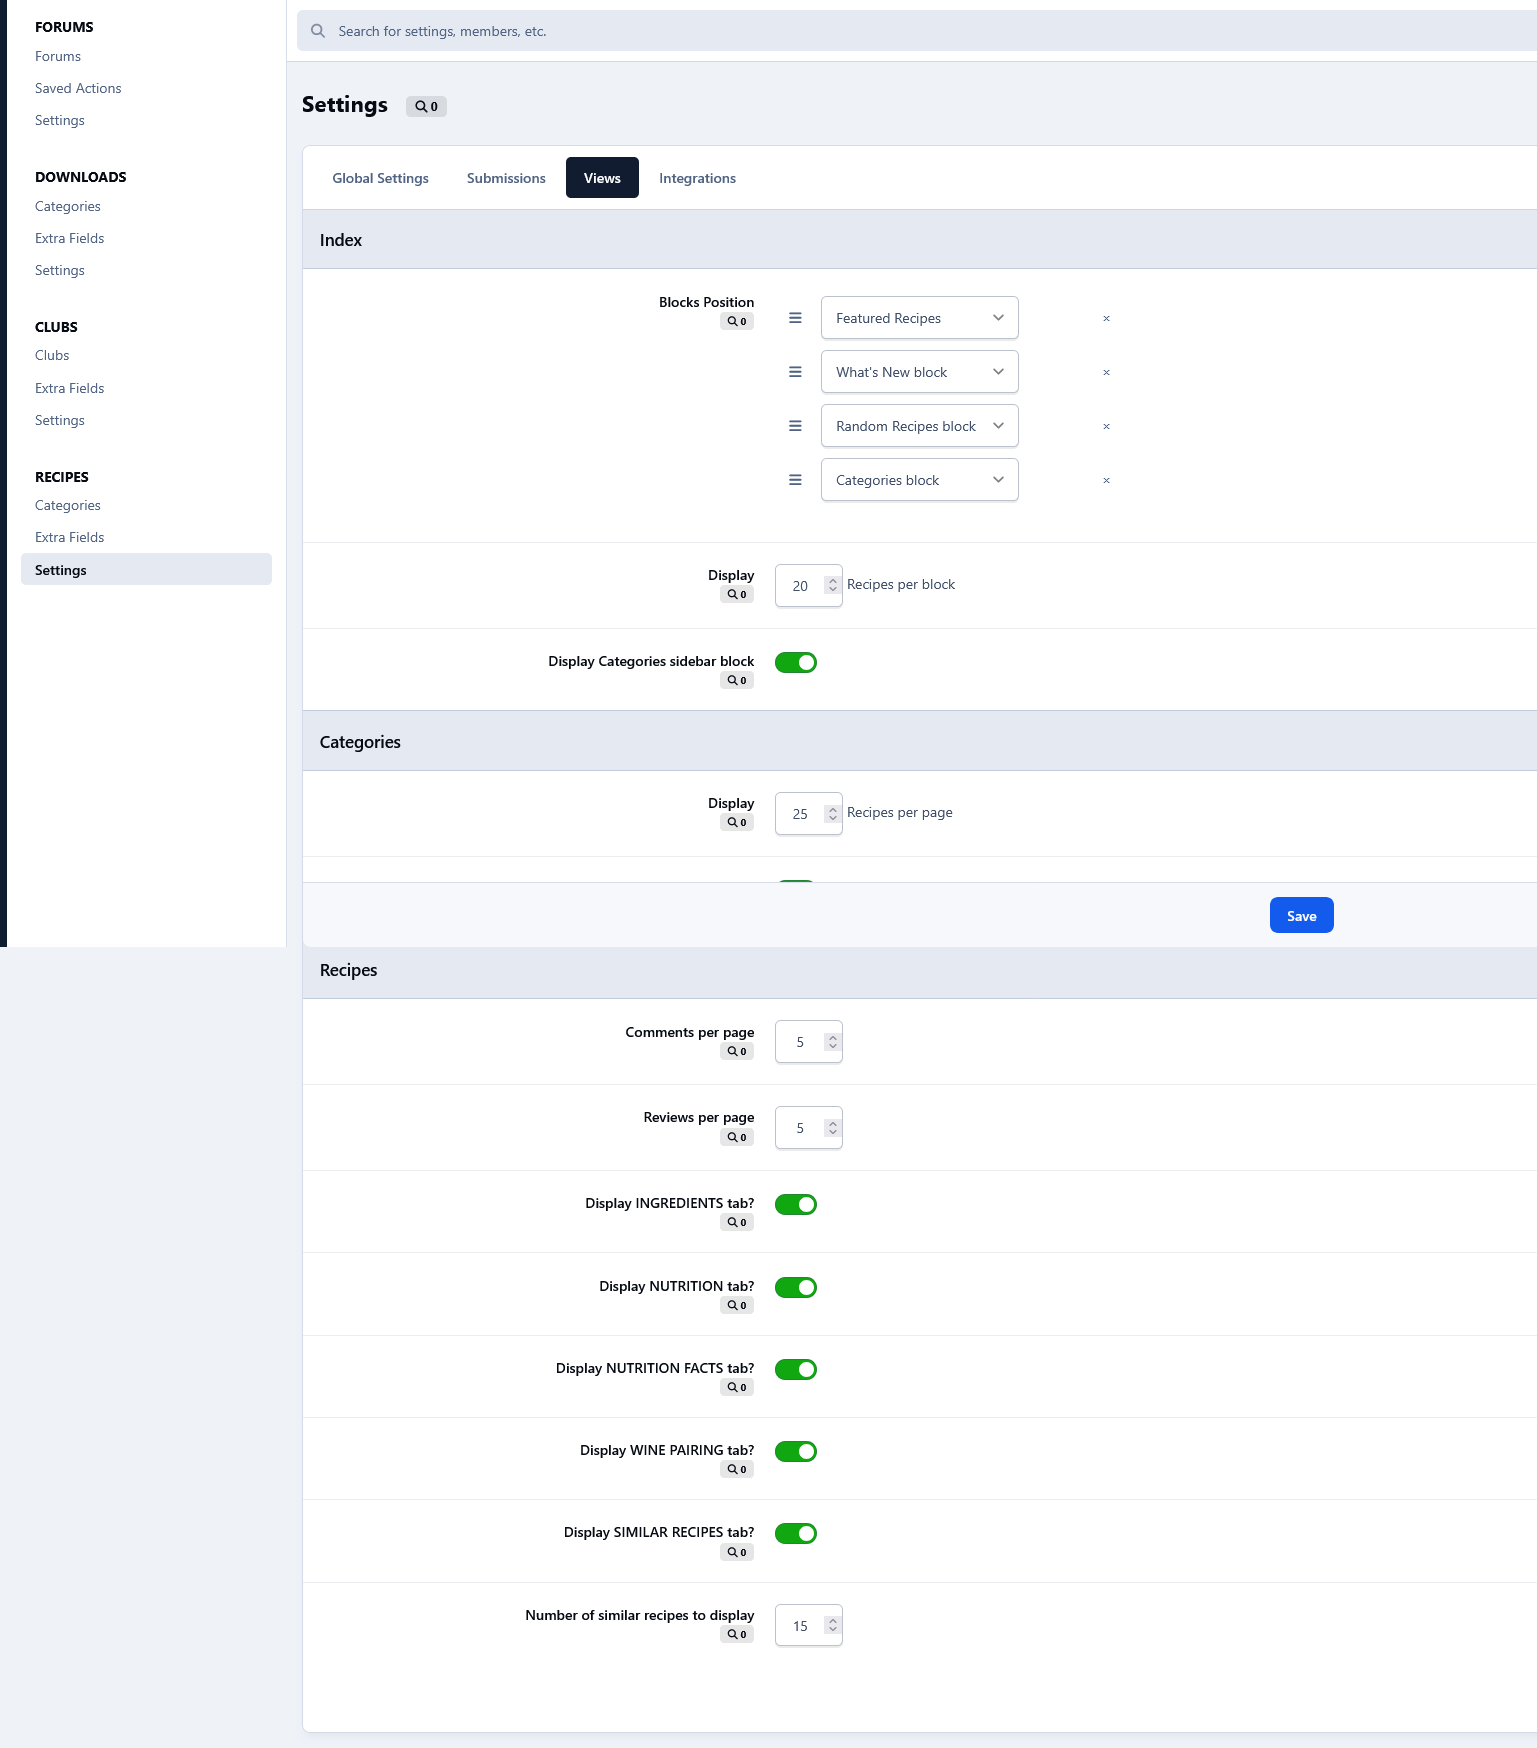Remove the Featured Recipes block row

point(1106,318)
